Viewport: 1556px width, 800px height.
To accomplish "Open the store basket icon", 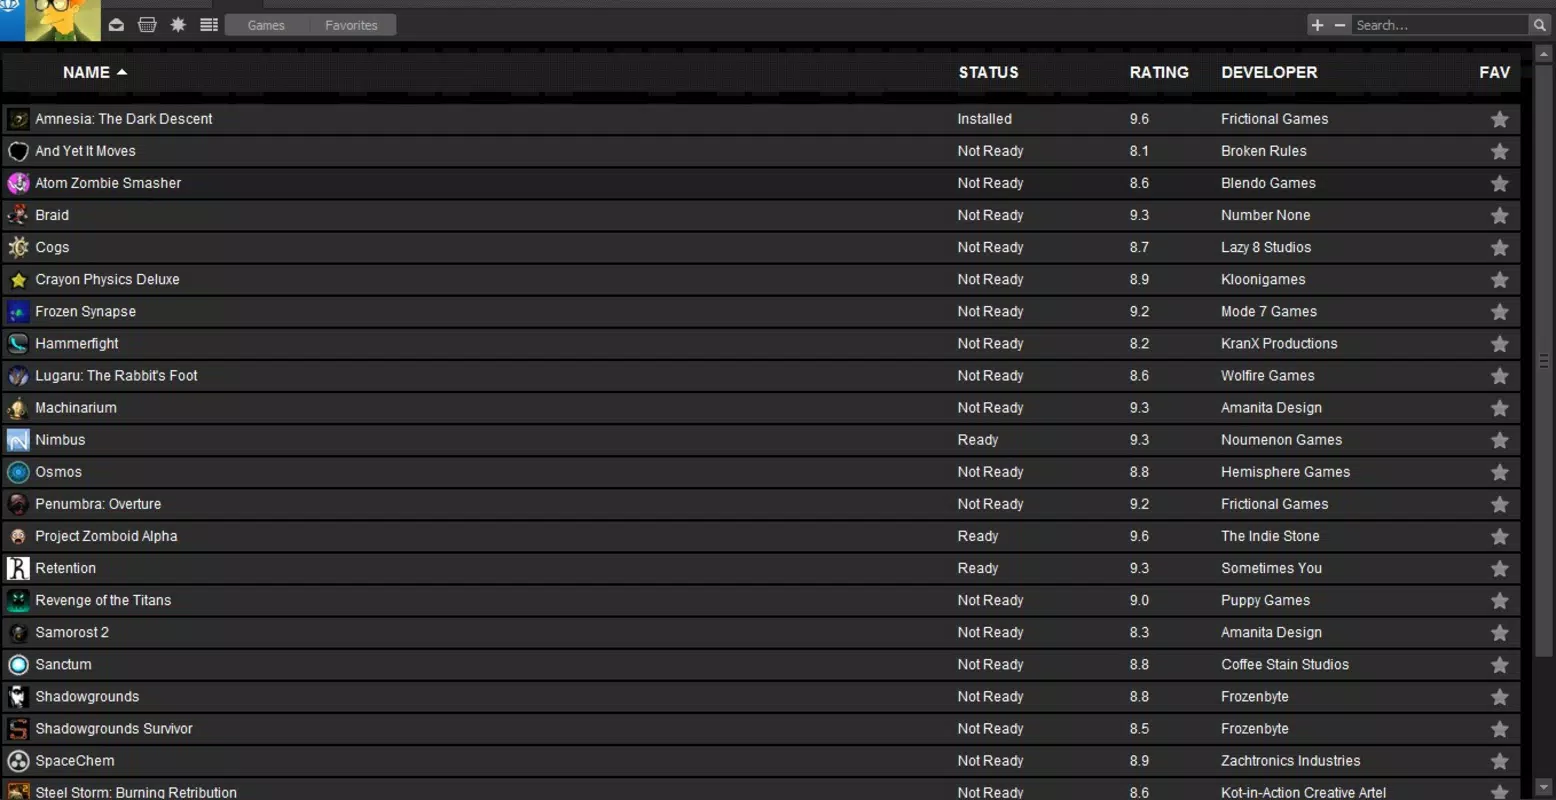I will 147,25.
